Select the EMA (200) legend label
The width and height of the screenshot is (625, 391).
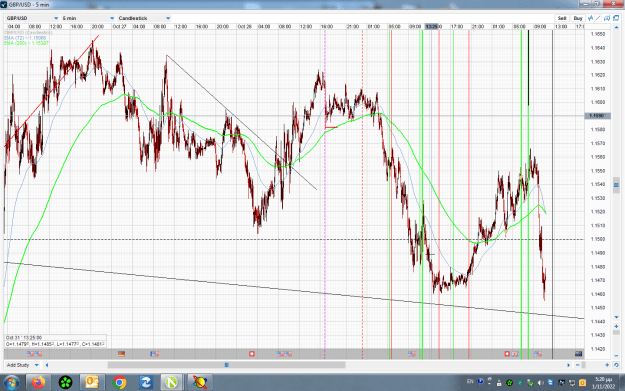click(27, 43)
